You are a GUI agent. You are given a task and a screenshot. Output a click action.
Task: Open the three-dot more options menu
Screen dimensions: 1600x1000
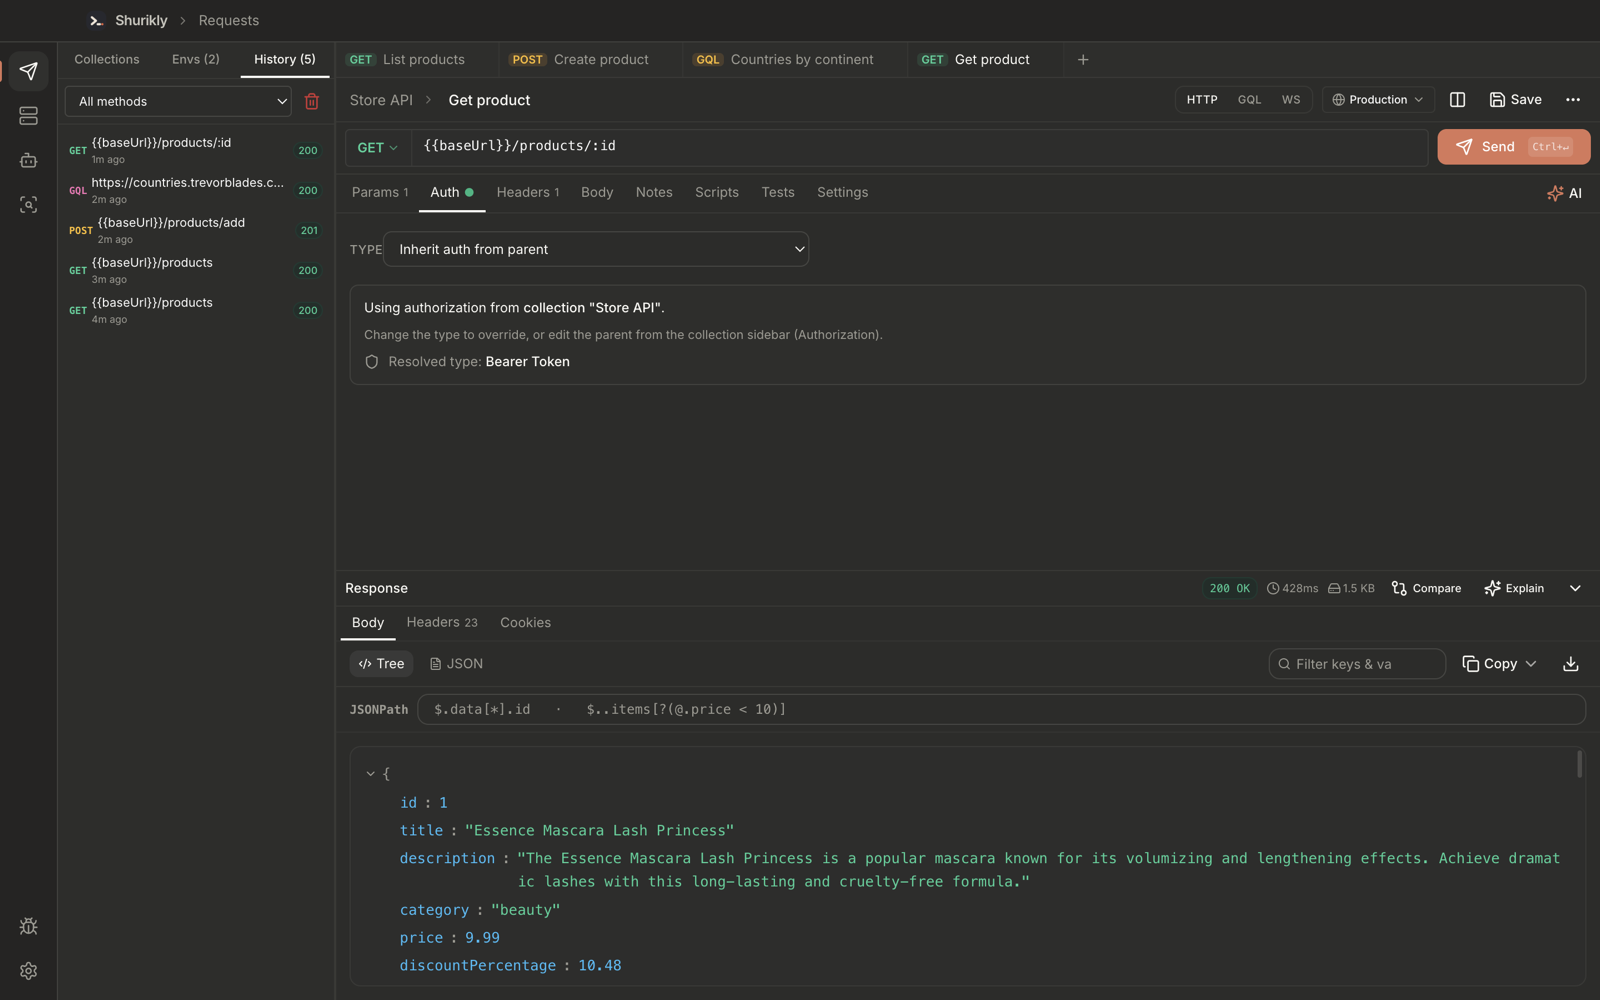pos(1573,100)
